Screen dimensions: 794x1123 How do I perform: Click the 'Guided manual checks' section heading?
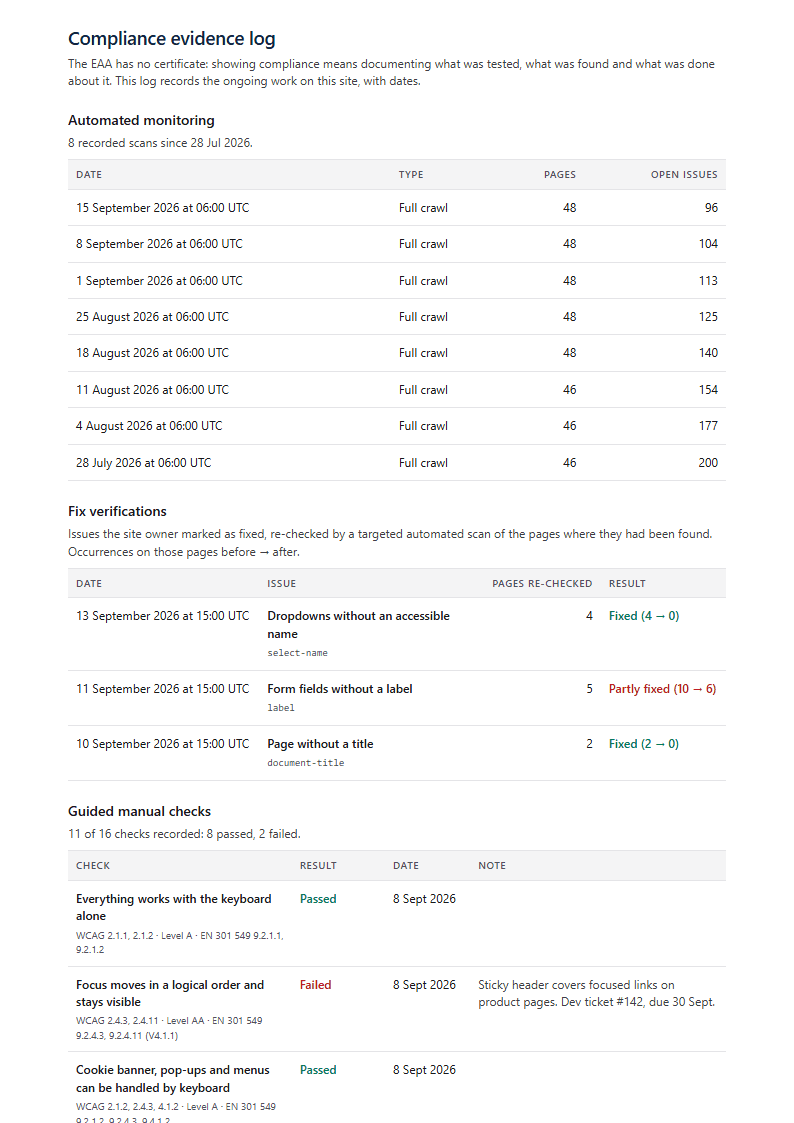point(140,811)
